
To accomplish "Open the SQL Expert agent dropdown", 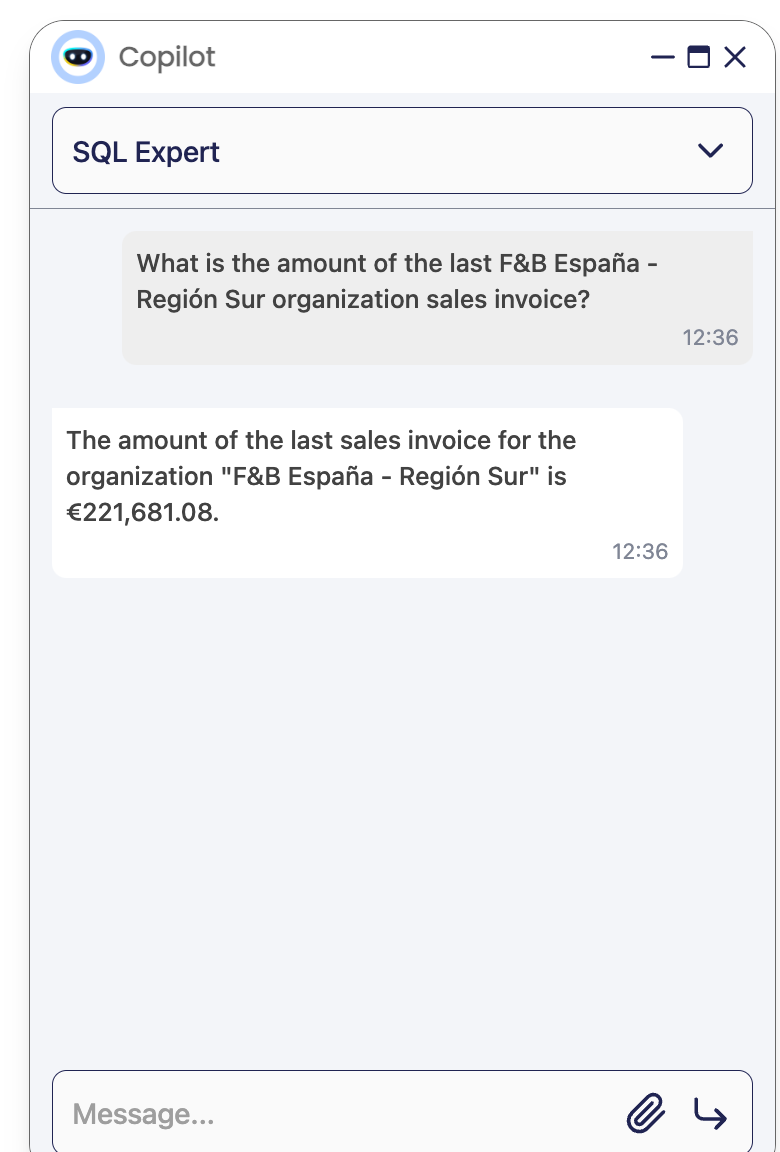I will [x=402, y=151].
